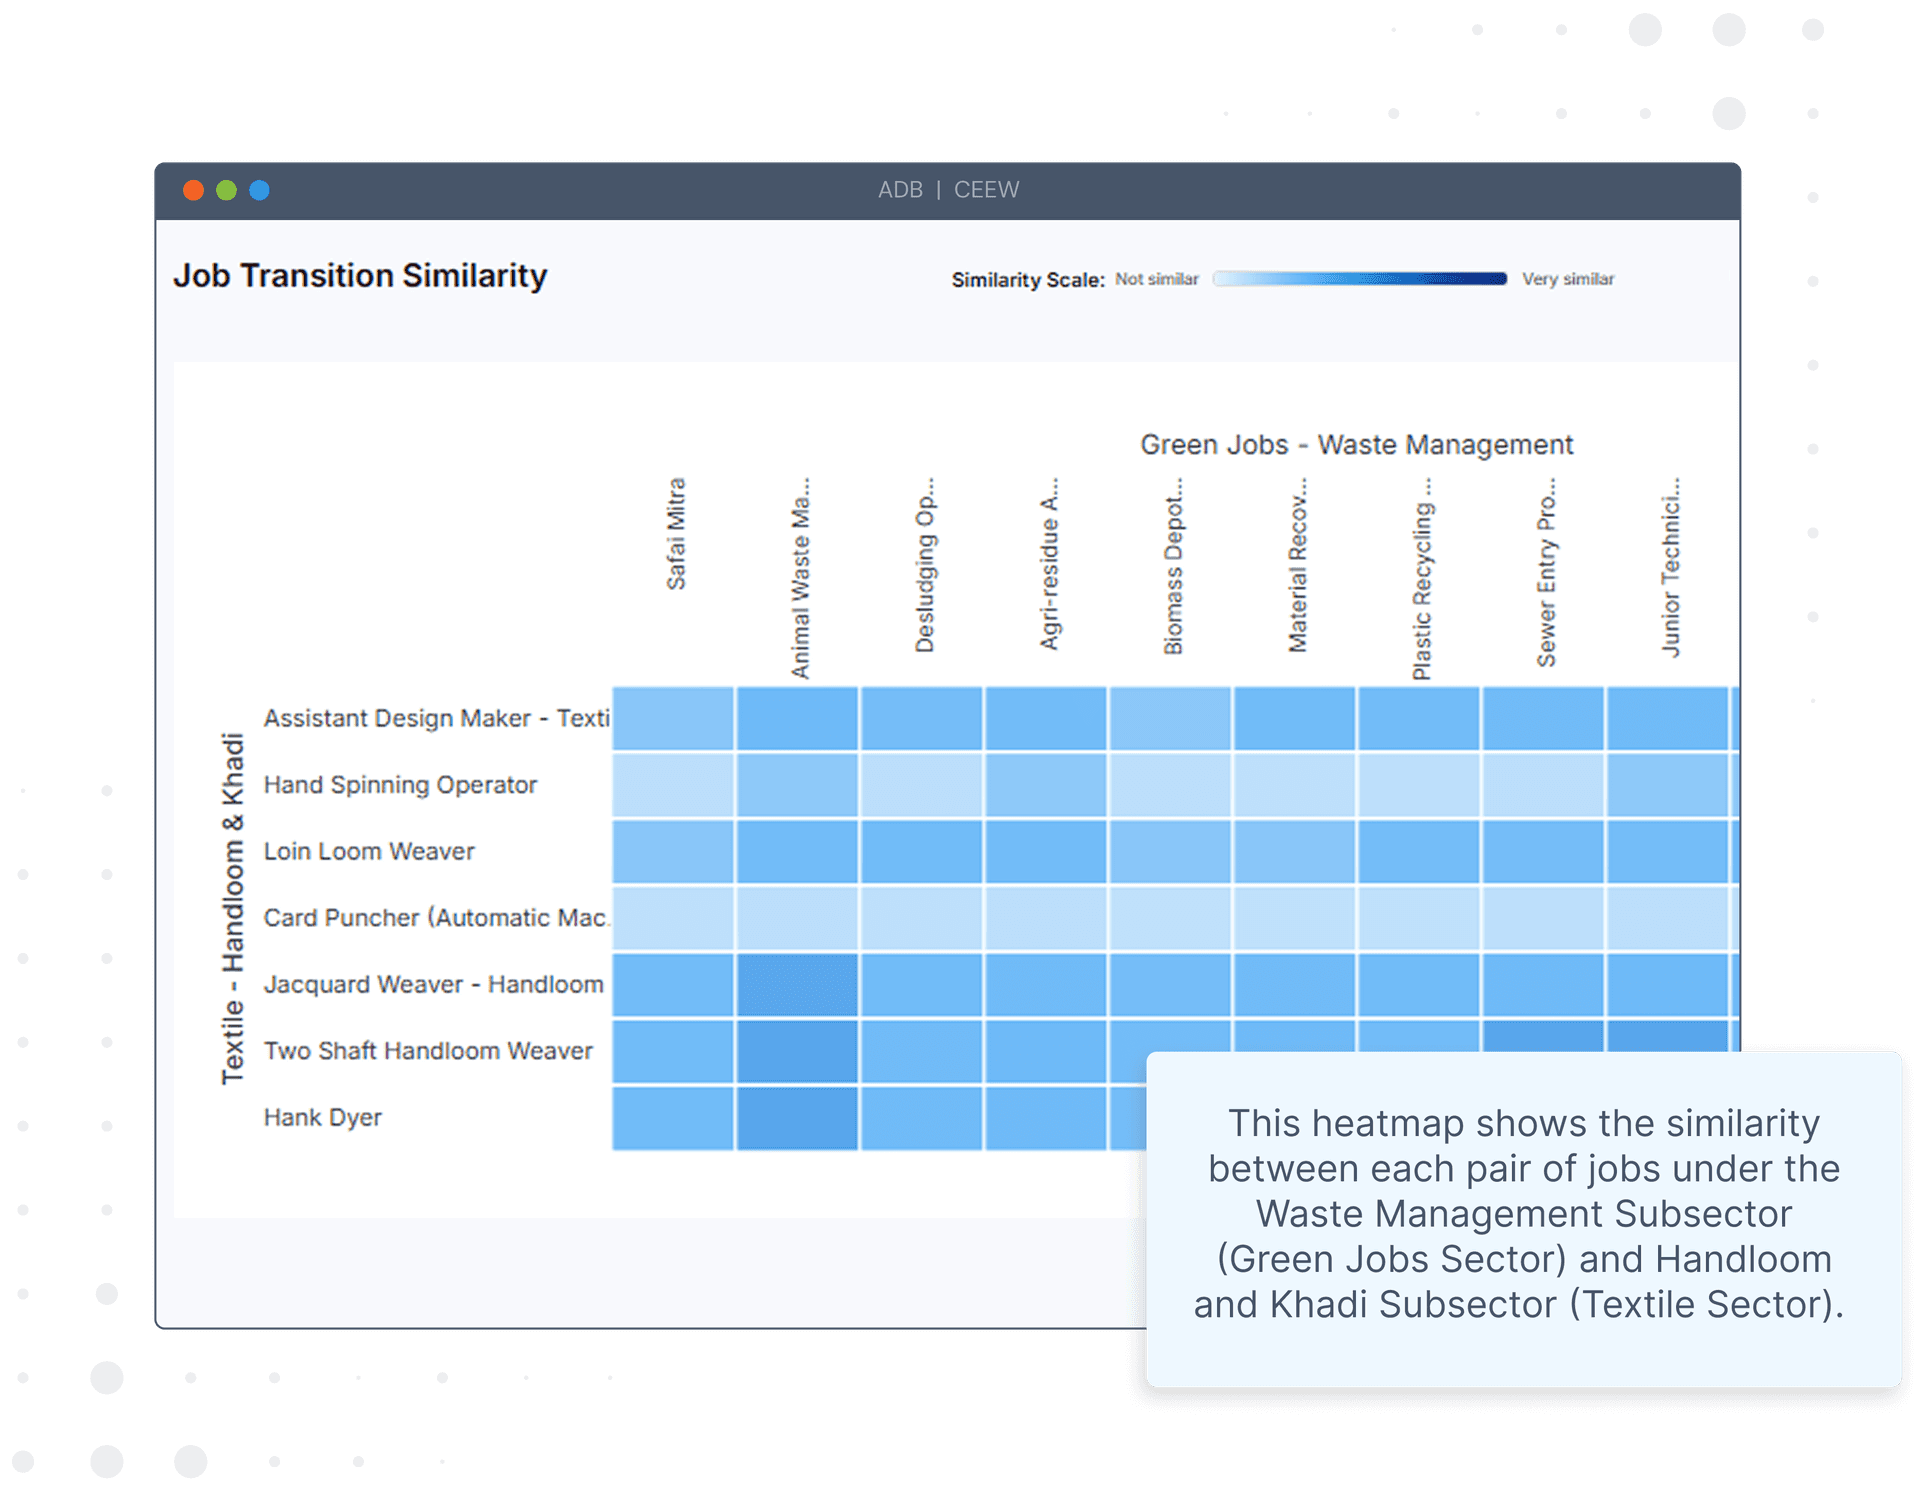Click the Loin Loom Weaver row label
This screenshot has height=1492, width=1920.
tap(369, 851)
